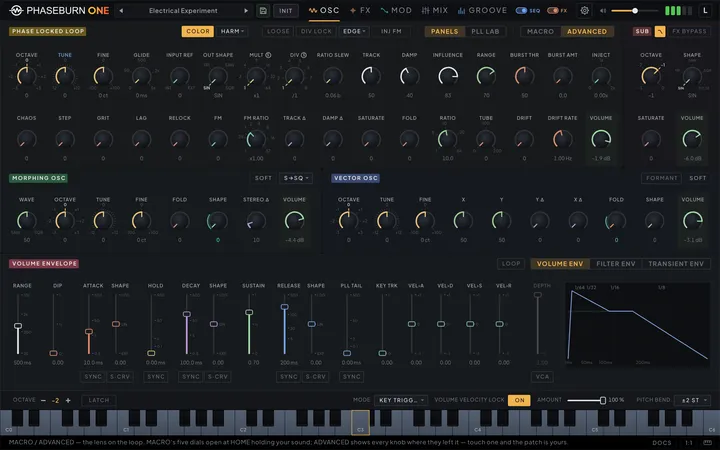720x450 pixels.
Task: Open DOCS link
Action: (662, 443)
